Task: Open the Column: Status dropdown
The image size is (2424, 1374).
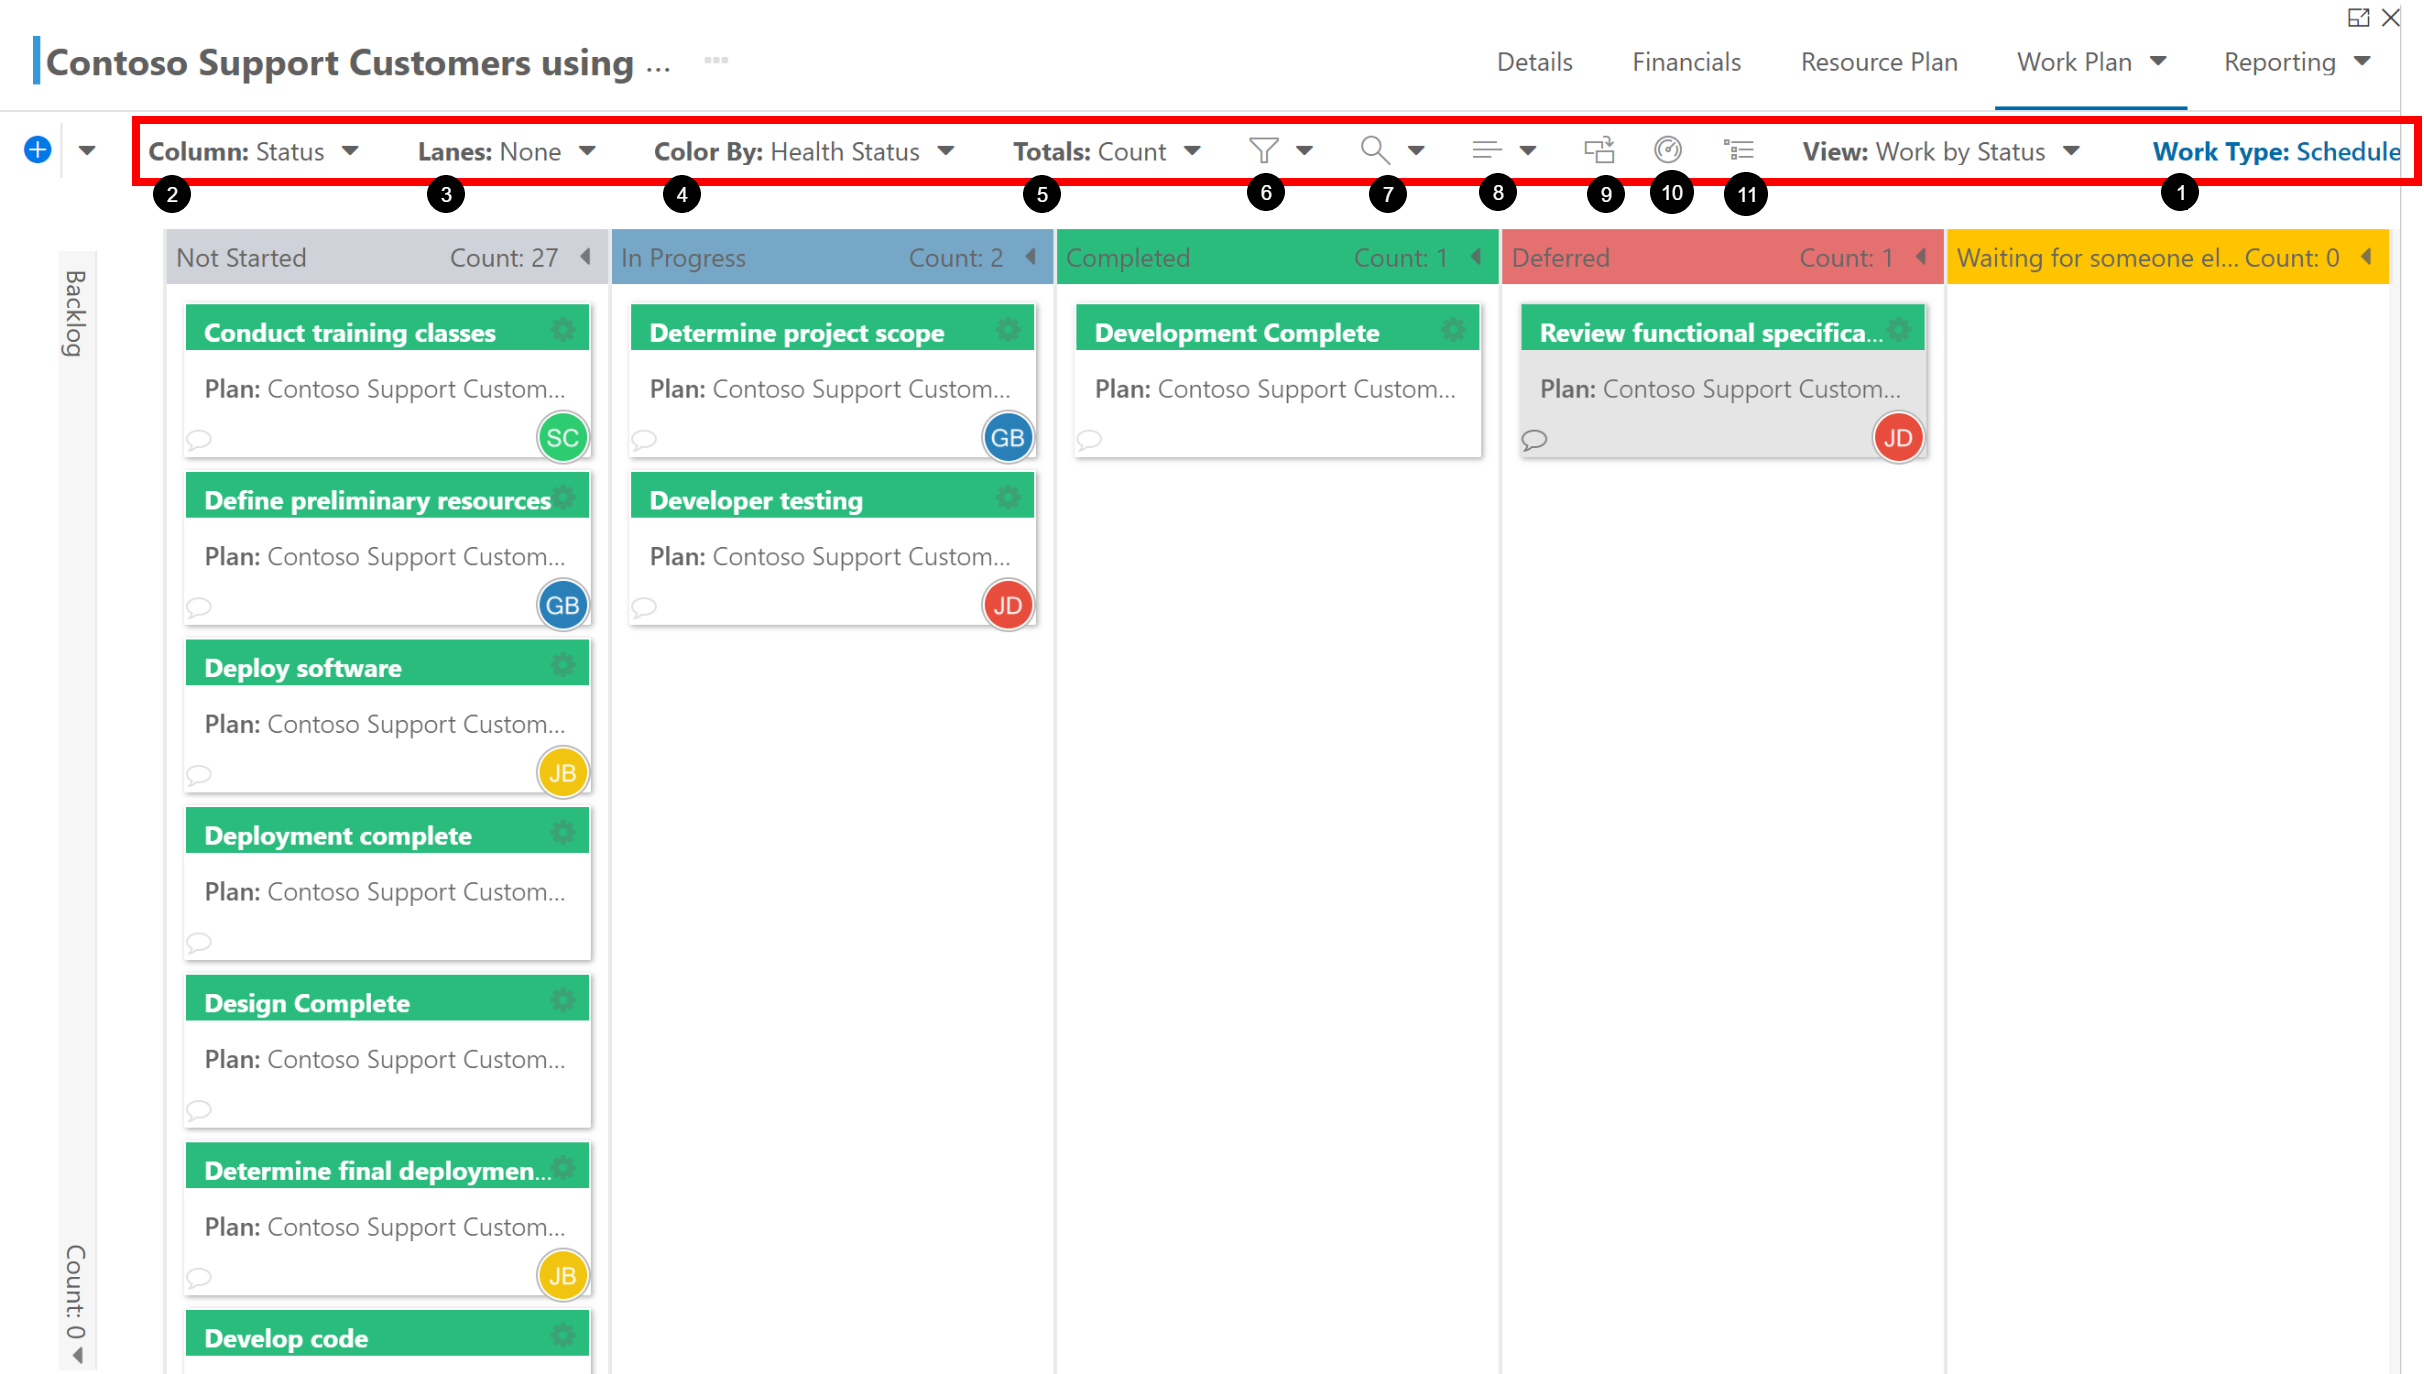Action: tap(254, 151)
